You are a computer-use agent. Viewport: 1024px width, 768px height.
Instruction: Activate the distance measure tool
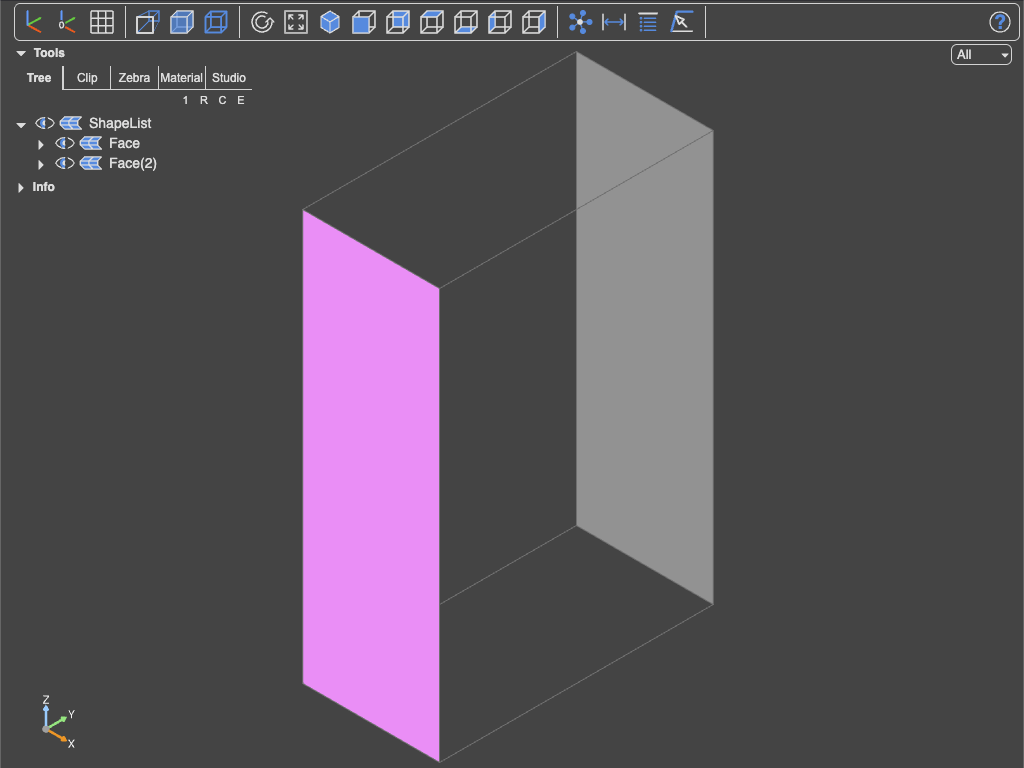pyautogui.click(x=614, y=22)
